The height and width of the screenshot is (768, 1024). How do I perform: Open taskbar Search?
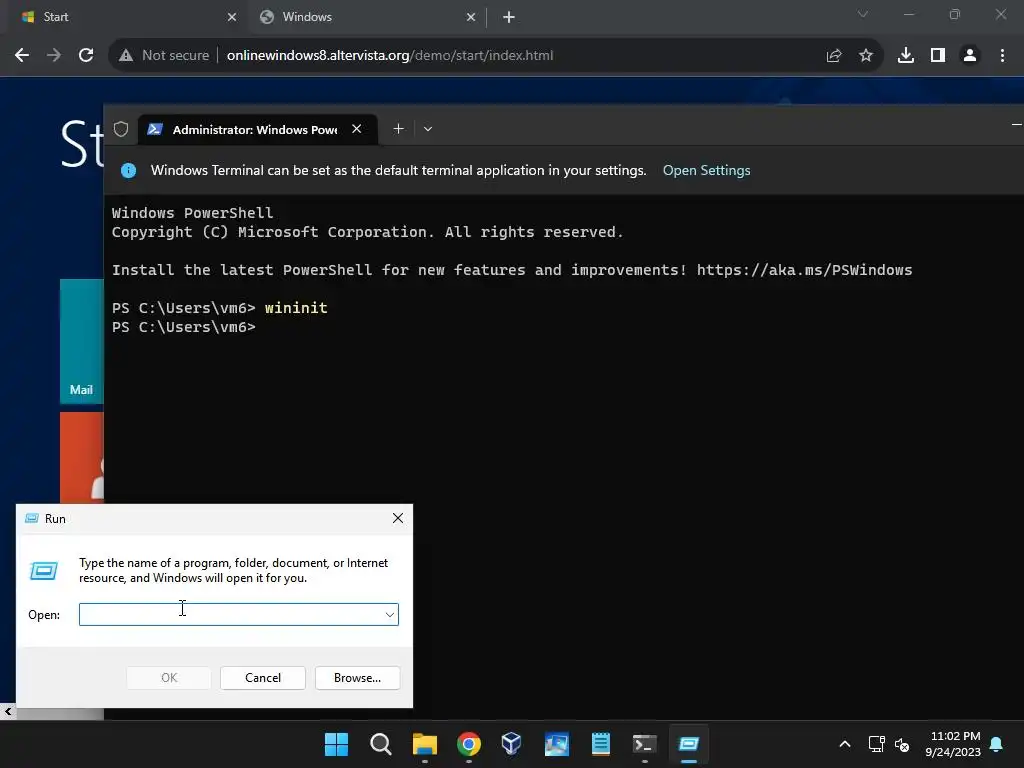381,744
